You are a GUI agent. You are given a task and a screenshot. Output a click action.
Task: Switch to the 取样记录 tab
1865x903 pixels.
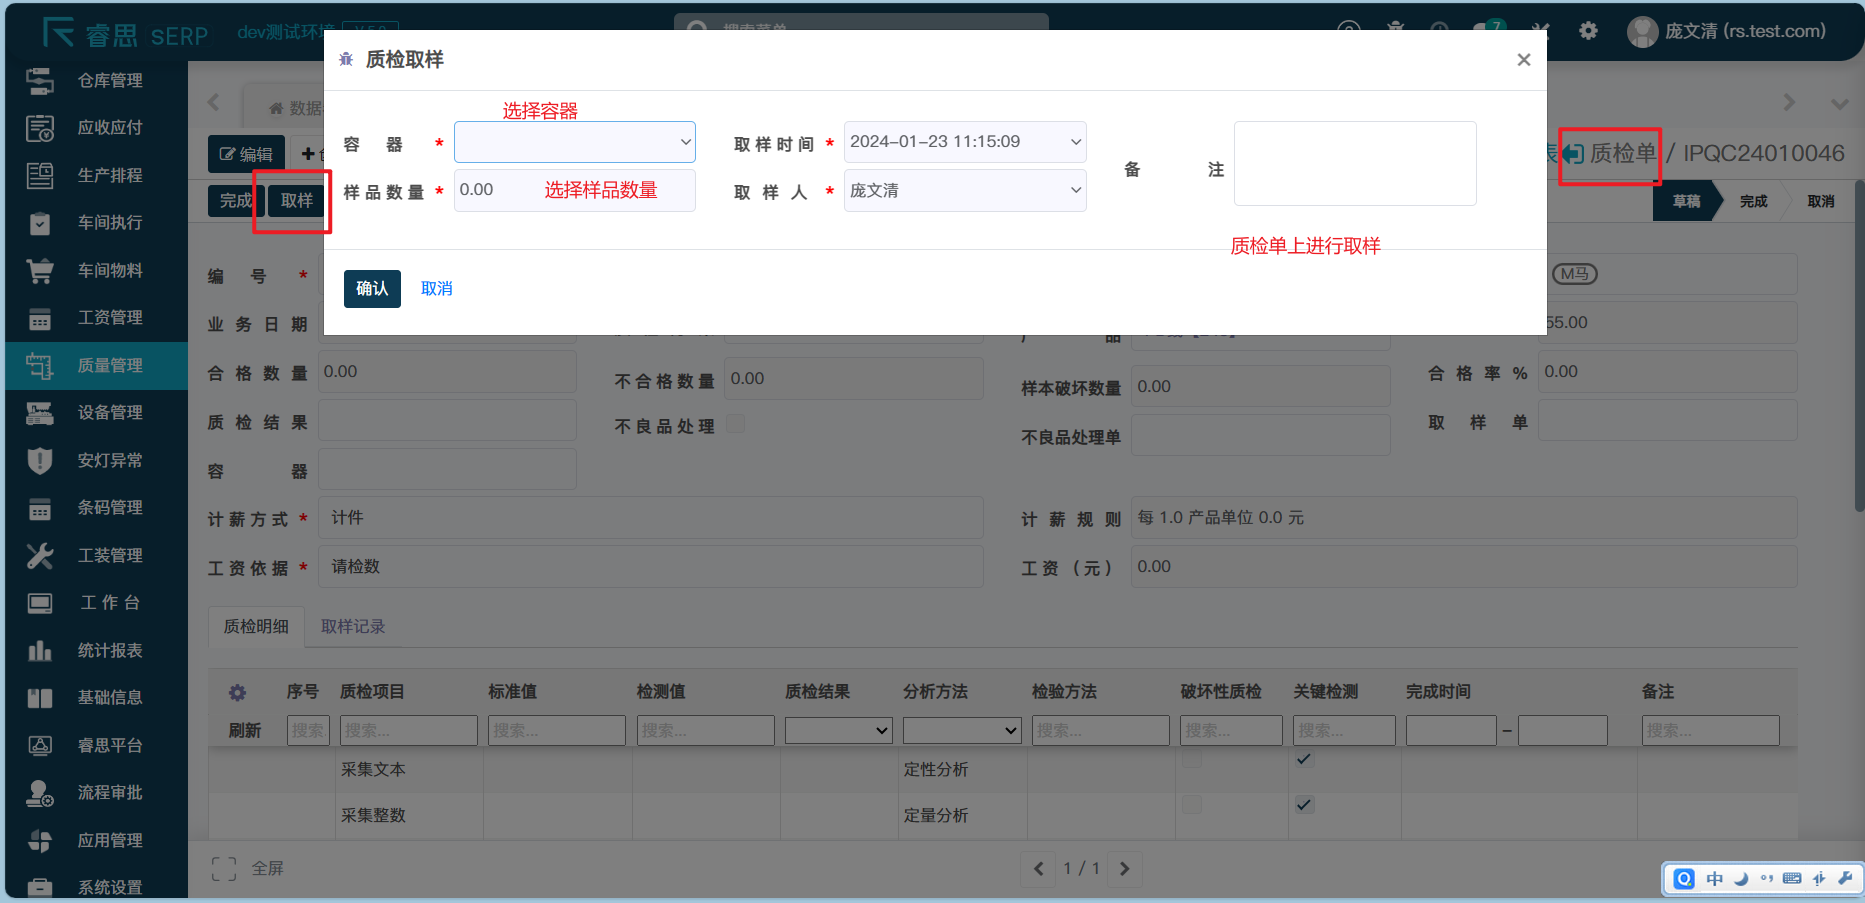tap(353, 627)
